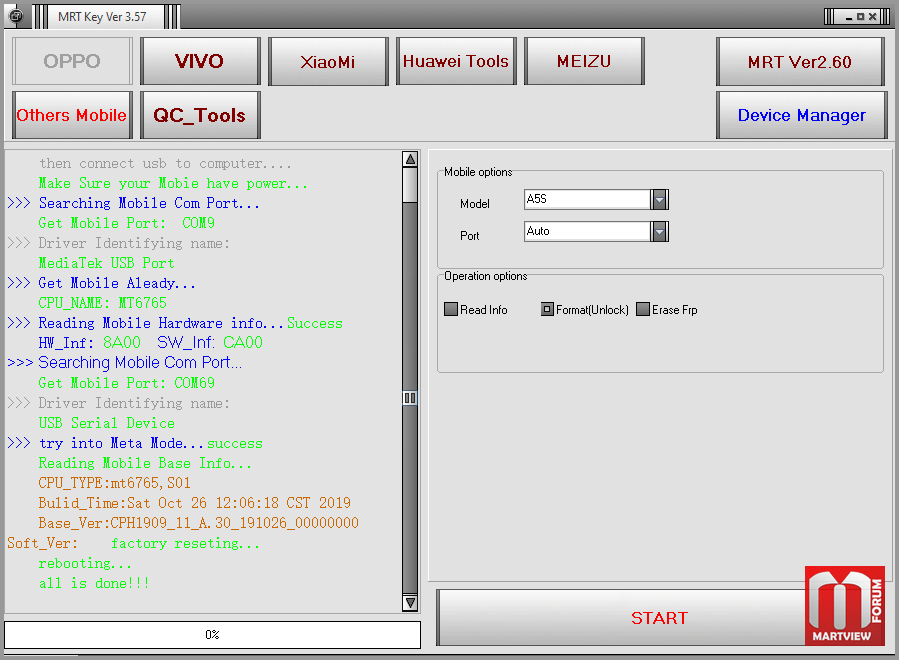
Task: Click the scrollbar up arrow in log panel
Action: pos(410,159)
